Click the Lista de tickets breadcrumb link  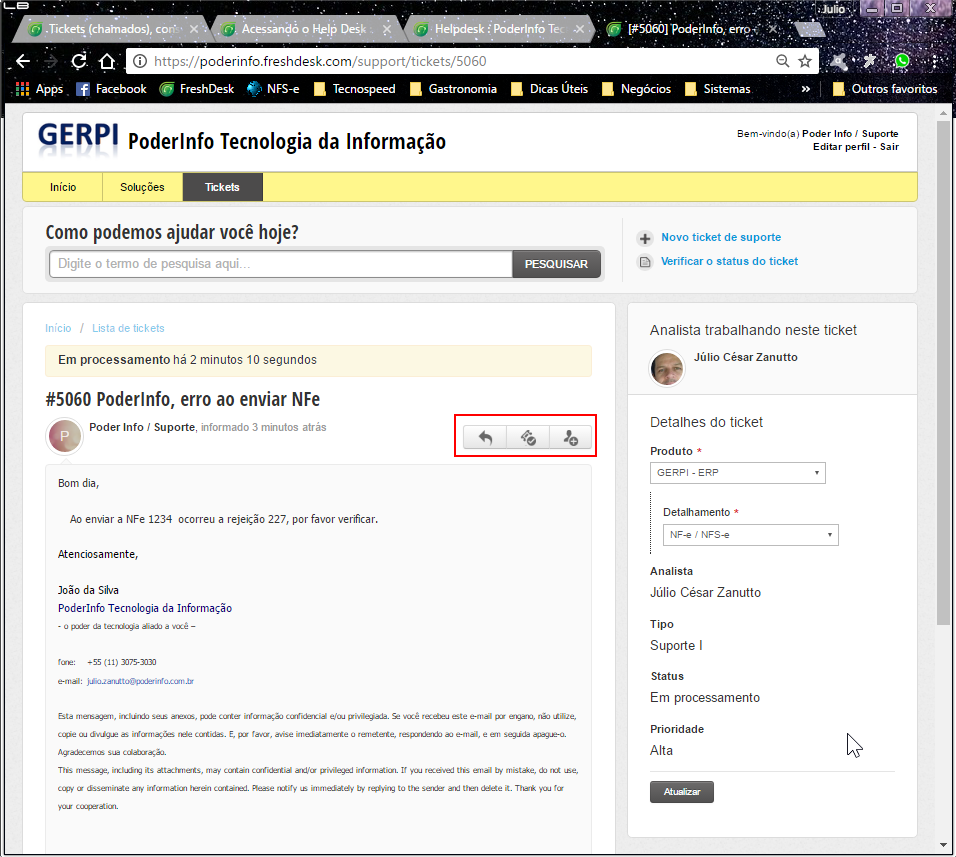128,328
